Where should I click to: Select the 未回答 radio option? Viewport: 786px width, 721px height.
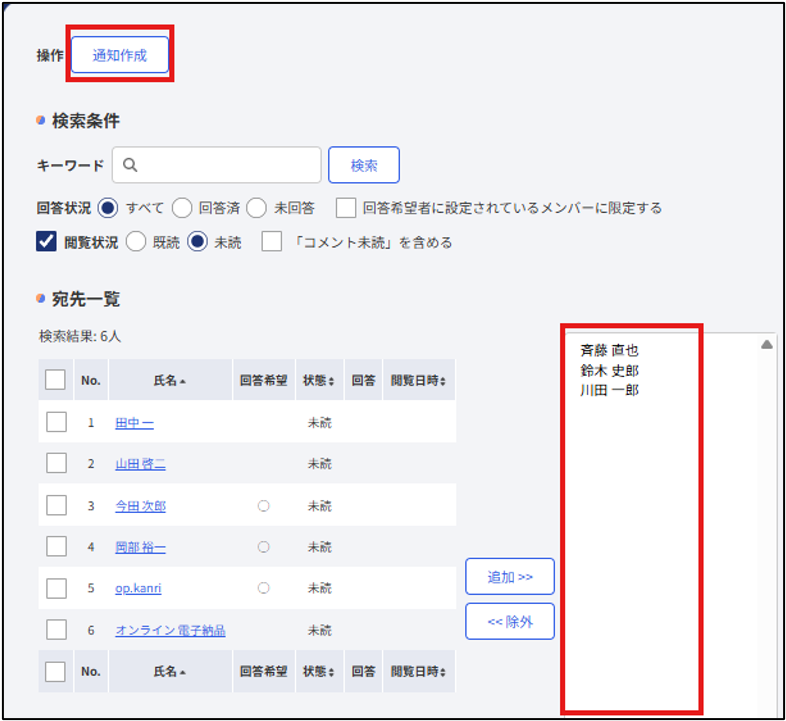[x=256, y=208]
